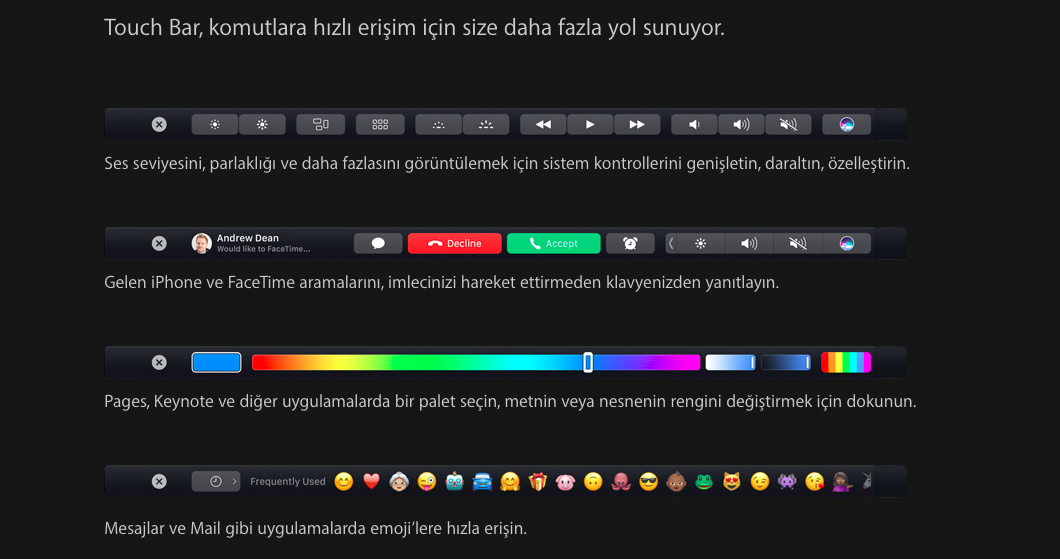Screen dimensions: 1060x559
Task: Open Launchpad grid key
Action: 380,124
